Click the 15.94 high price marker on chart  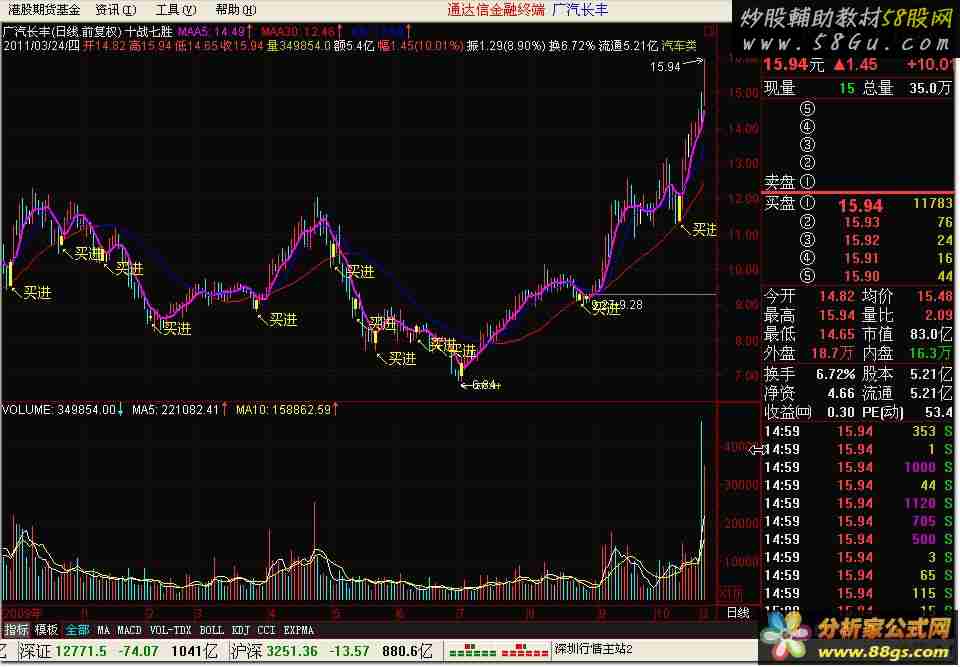tap(665, 67)
